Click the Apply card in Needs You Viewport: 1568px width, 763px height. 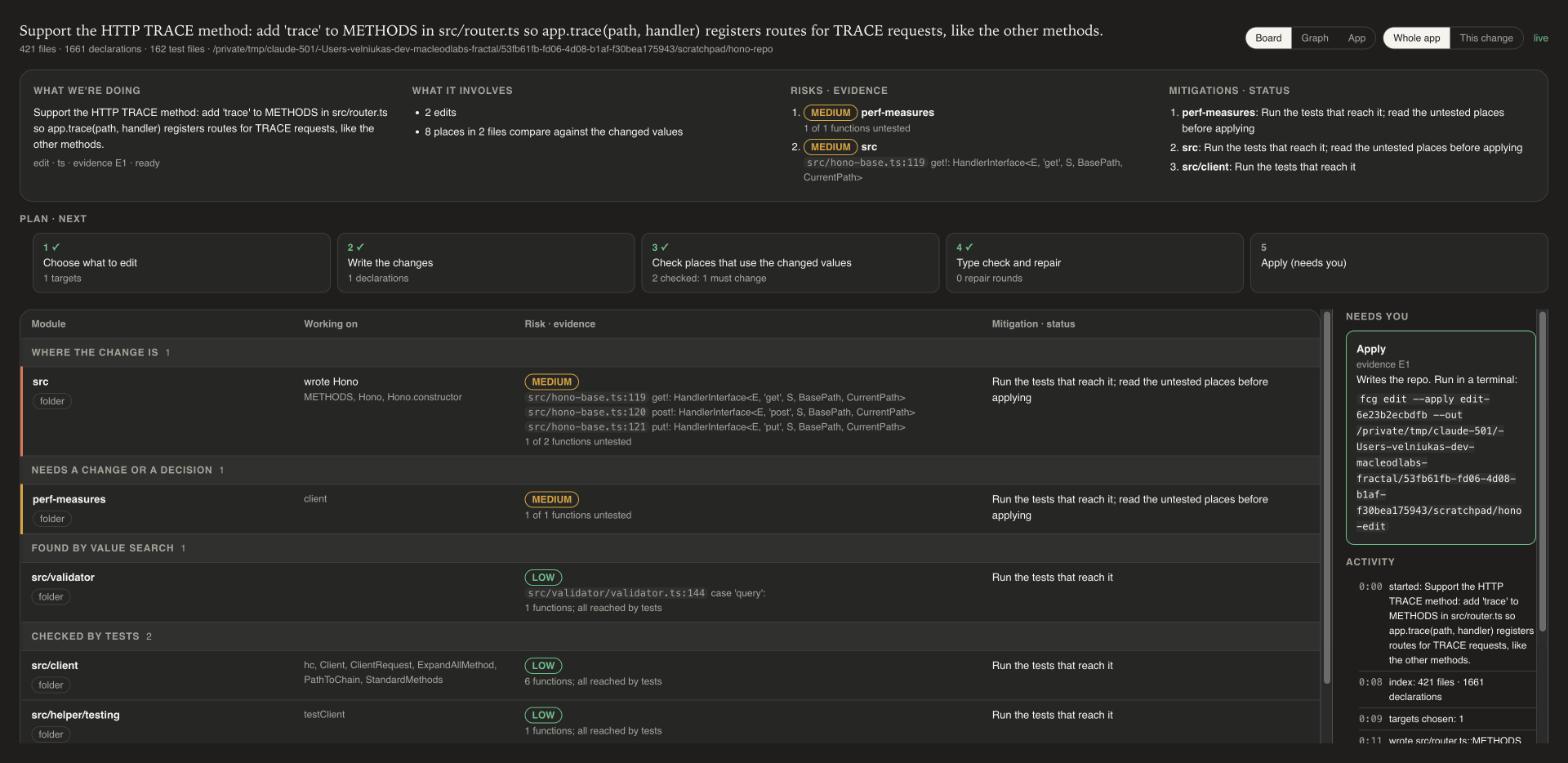point(1440,438)
